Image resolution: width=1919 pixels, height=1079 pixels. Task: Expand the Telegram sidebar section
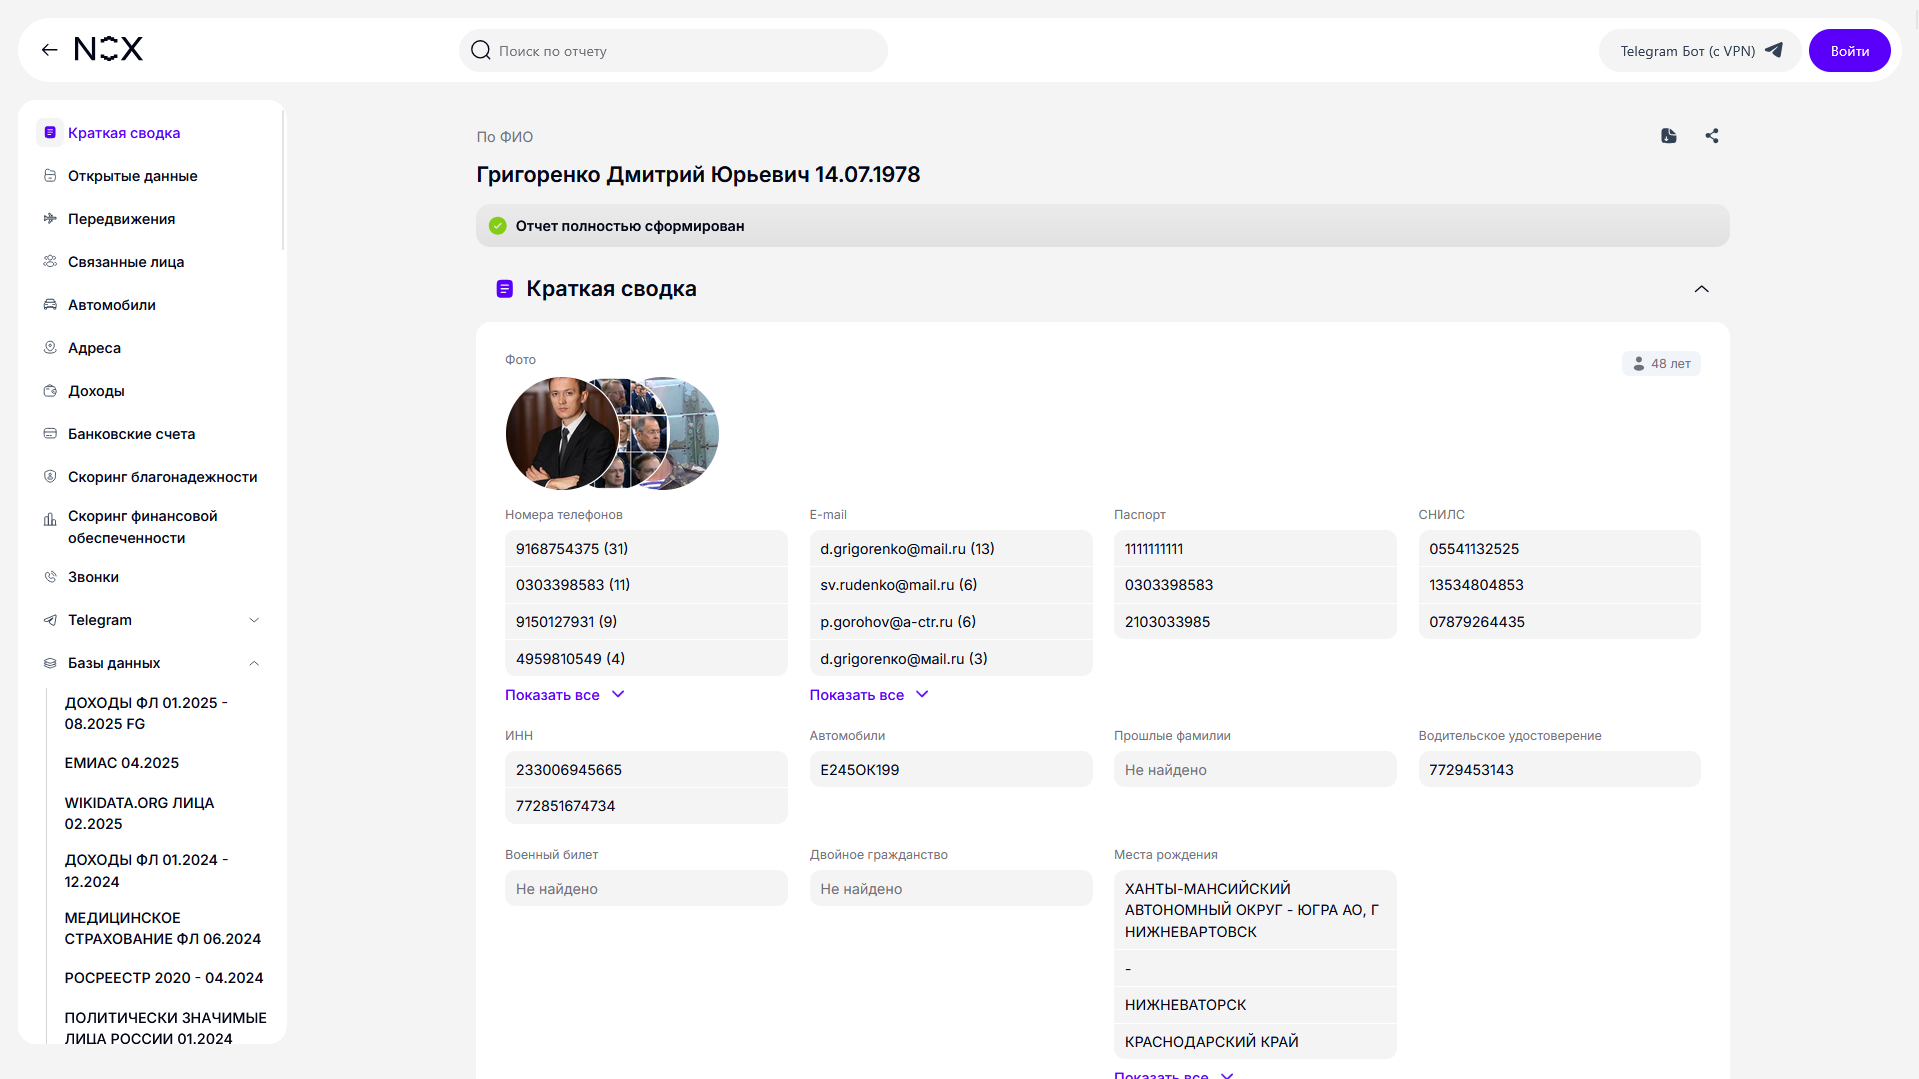254,620
